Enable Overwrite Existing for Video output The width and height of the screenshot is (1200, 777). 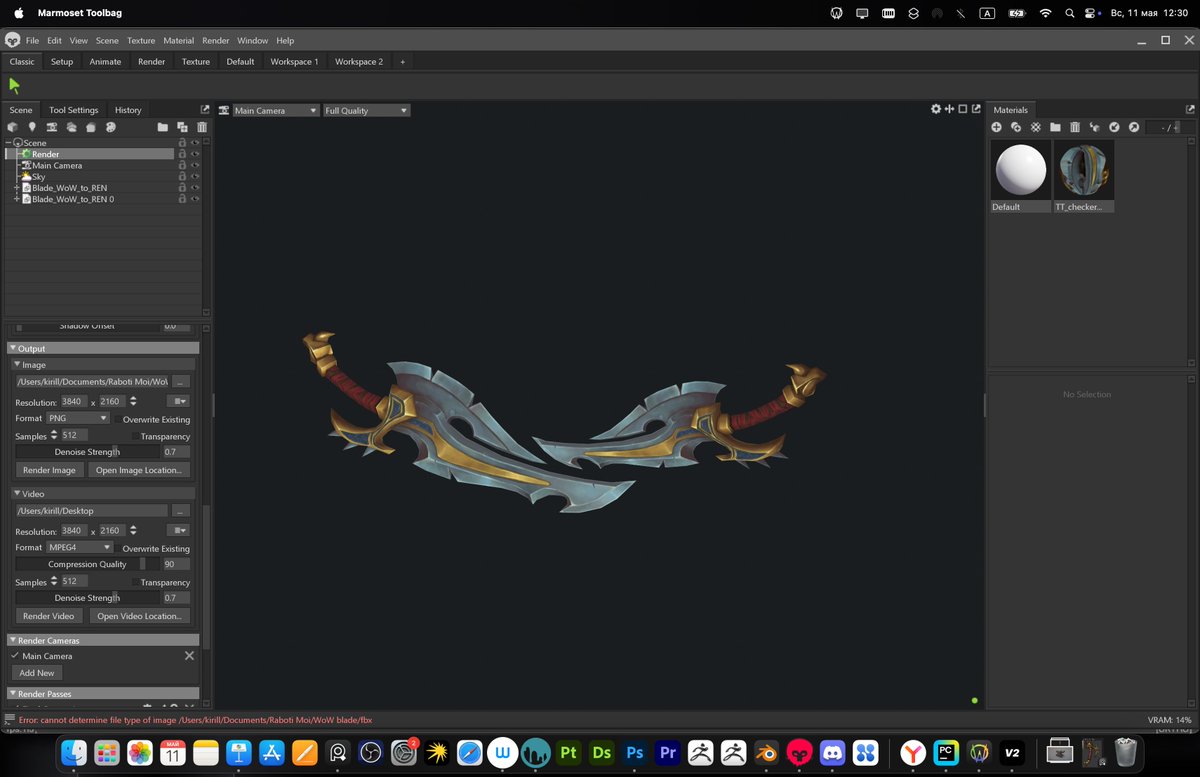point(117,548)
